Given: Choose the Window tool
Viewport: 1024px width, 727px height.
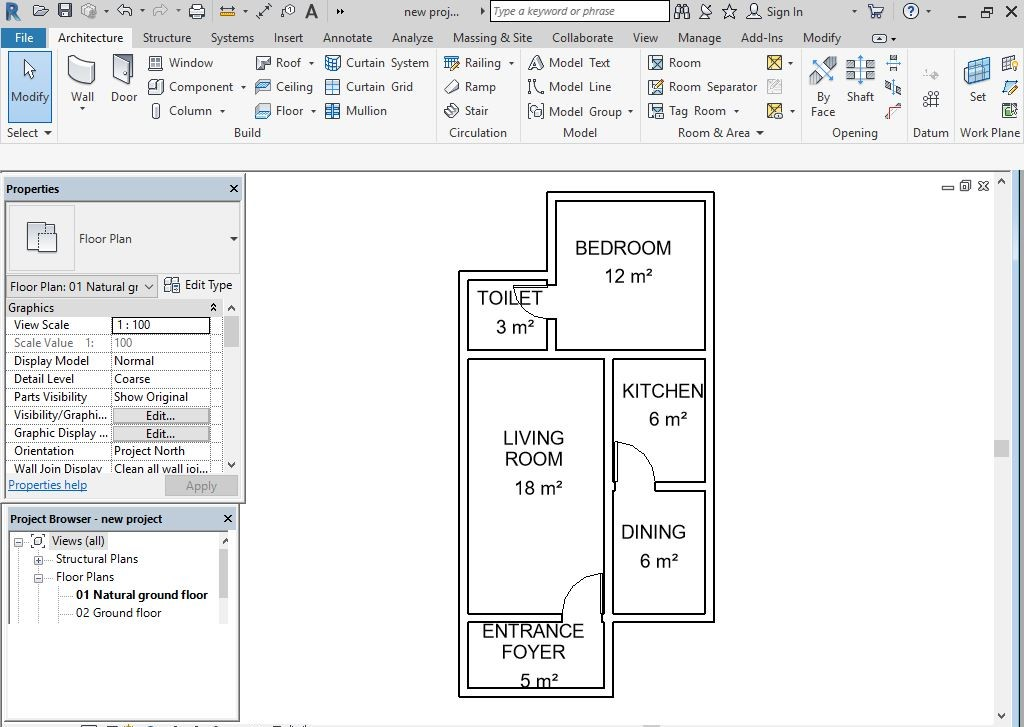Looking at the screenshot, I should [x=180, y=63].
